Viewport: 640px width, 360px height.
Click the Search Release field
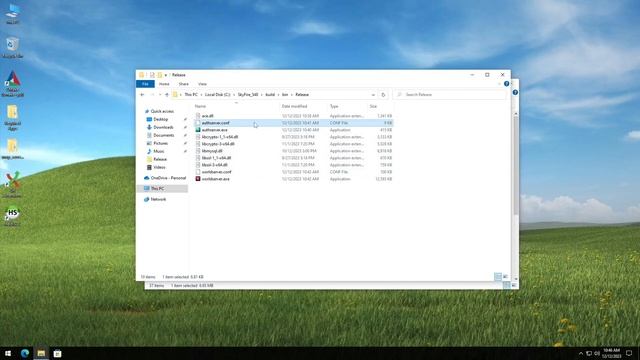click(x=450, y=95)
